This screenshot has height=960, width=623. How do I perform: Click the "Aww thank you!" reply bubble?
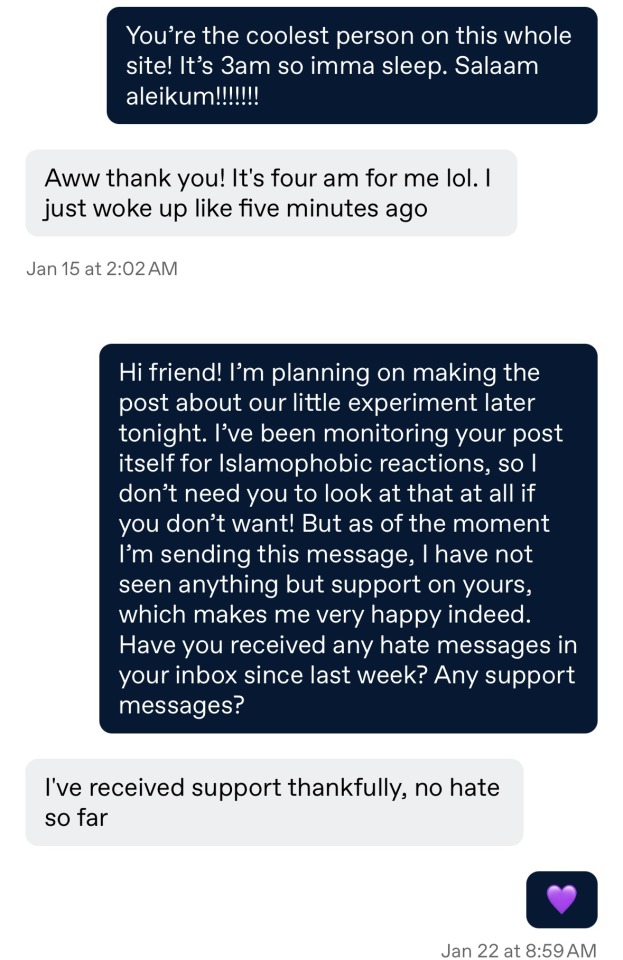(x=270, y=193)
